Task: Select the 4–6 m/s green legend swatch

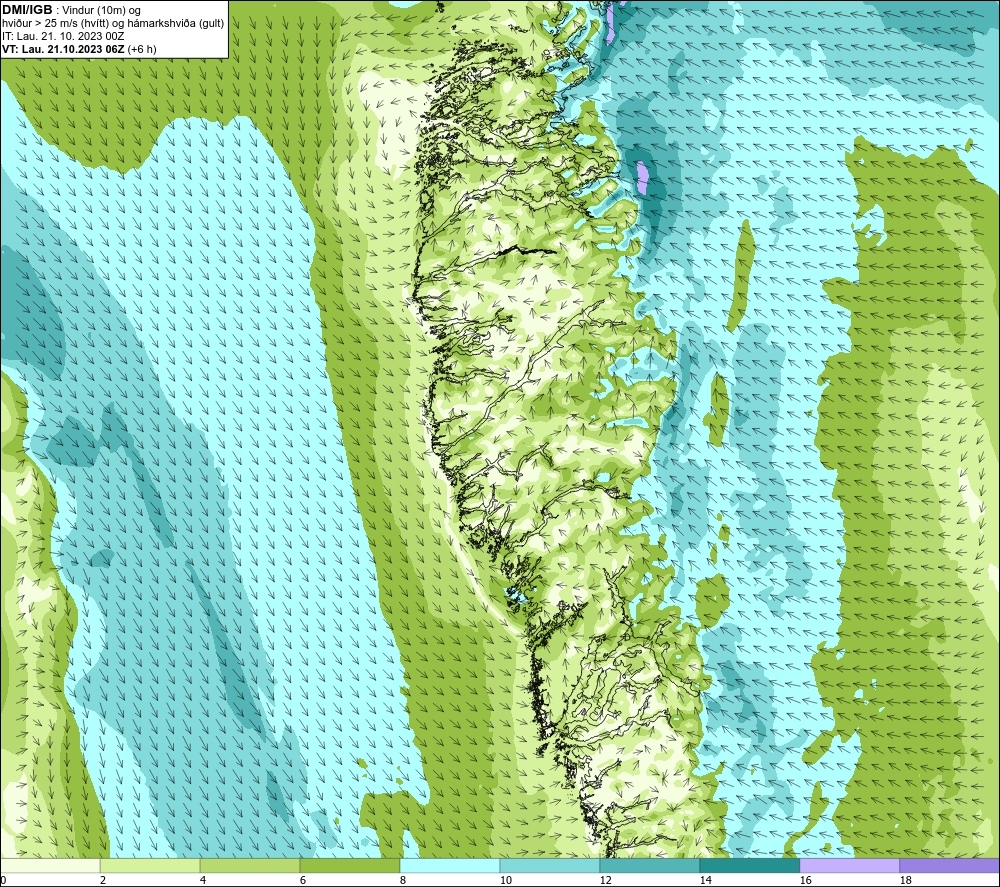Action: (x=250, y=865)
